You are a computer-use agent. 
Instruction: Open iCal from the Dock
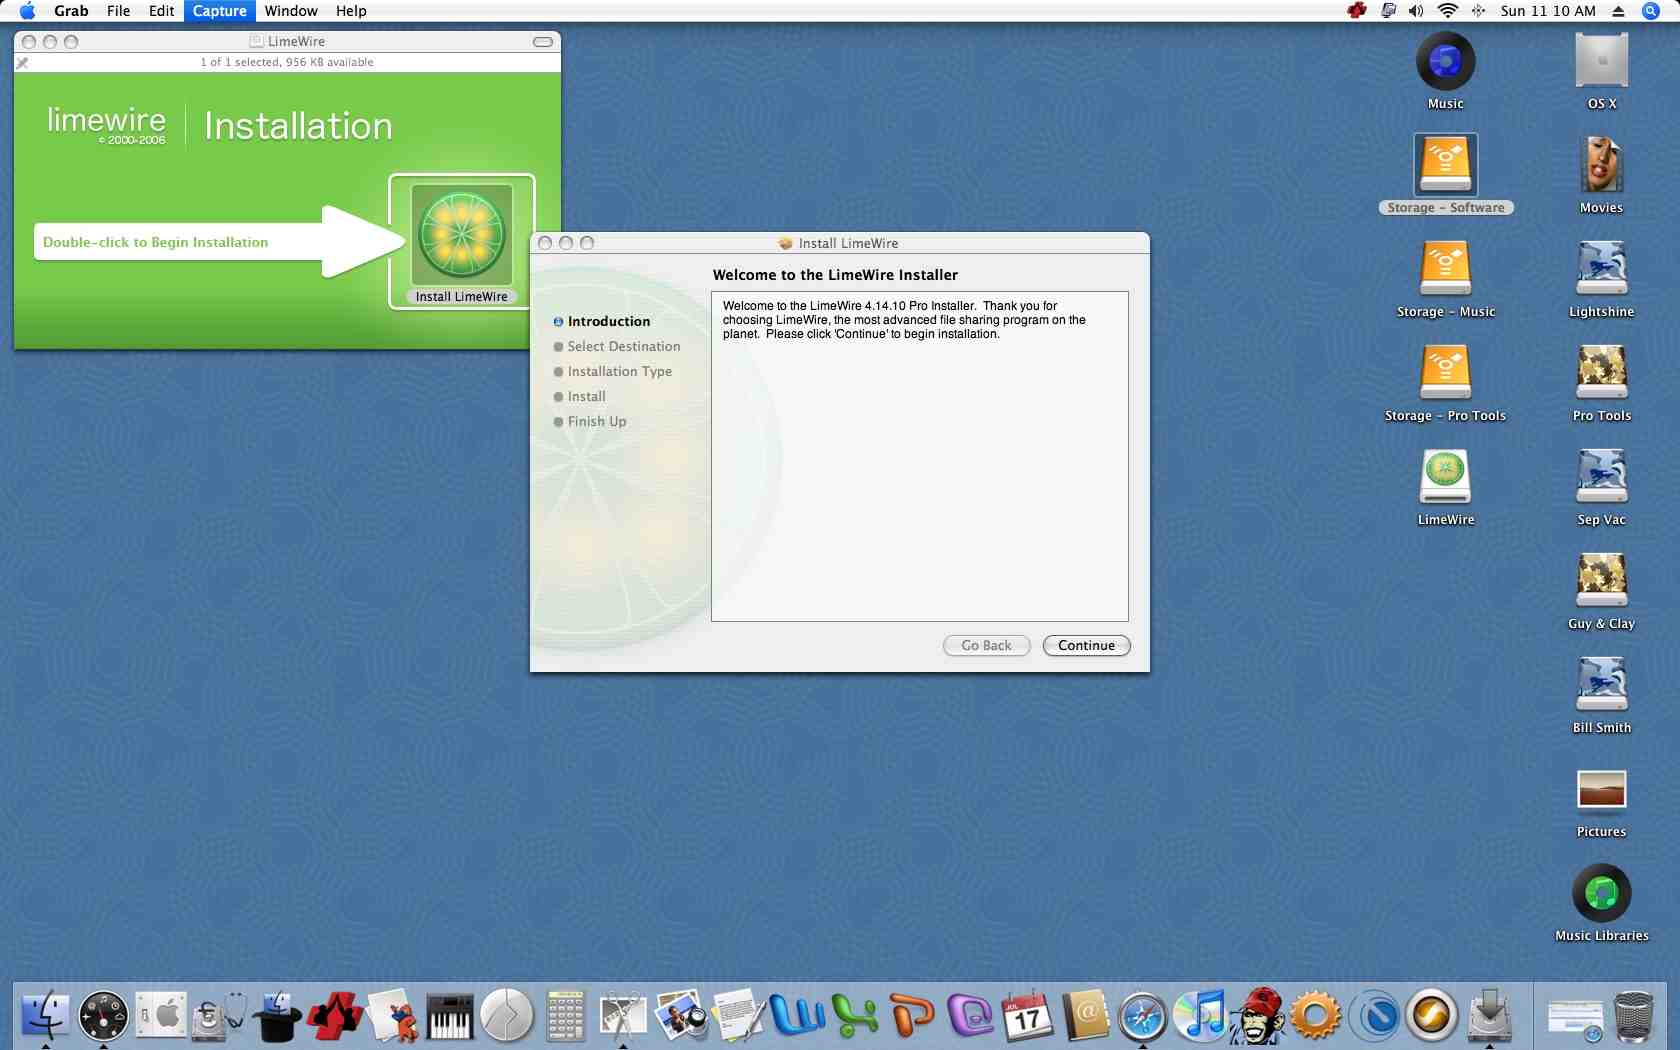[x=1028, y=1017]
